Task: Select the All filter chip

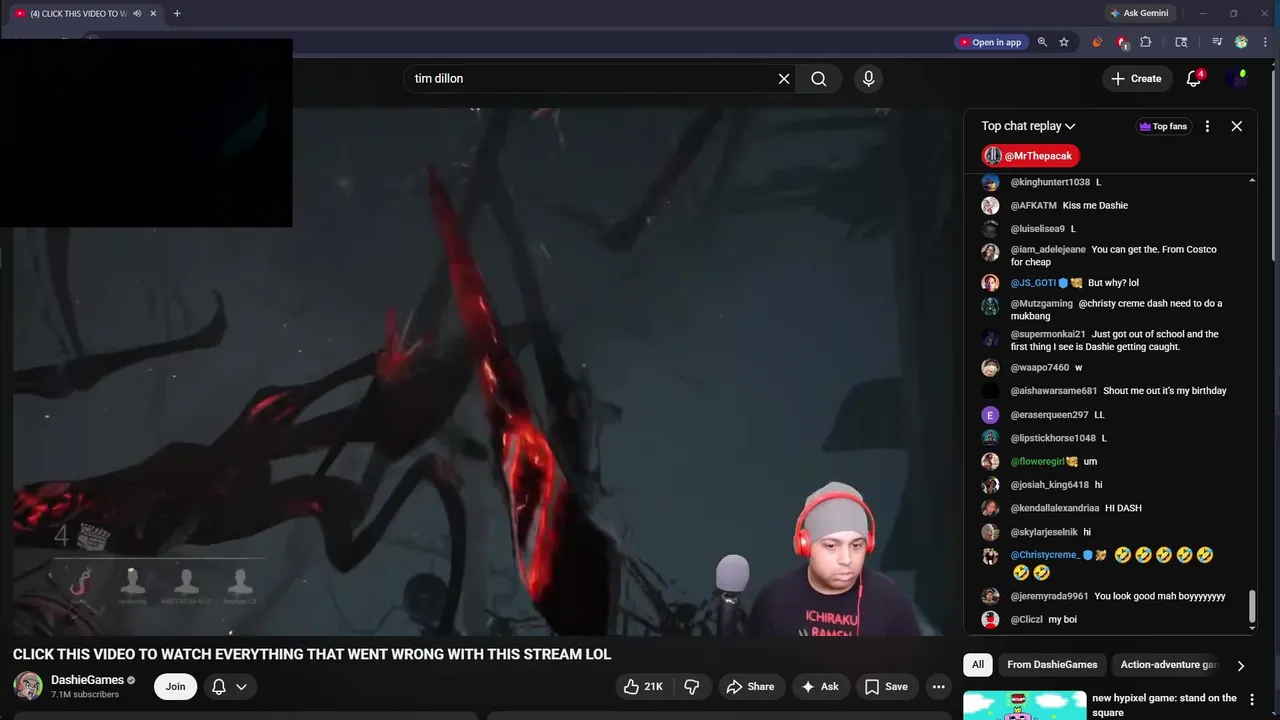Action: 978,665
